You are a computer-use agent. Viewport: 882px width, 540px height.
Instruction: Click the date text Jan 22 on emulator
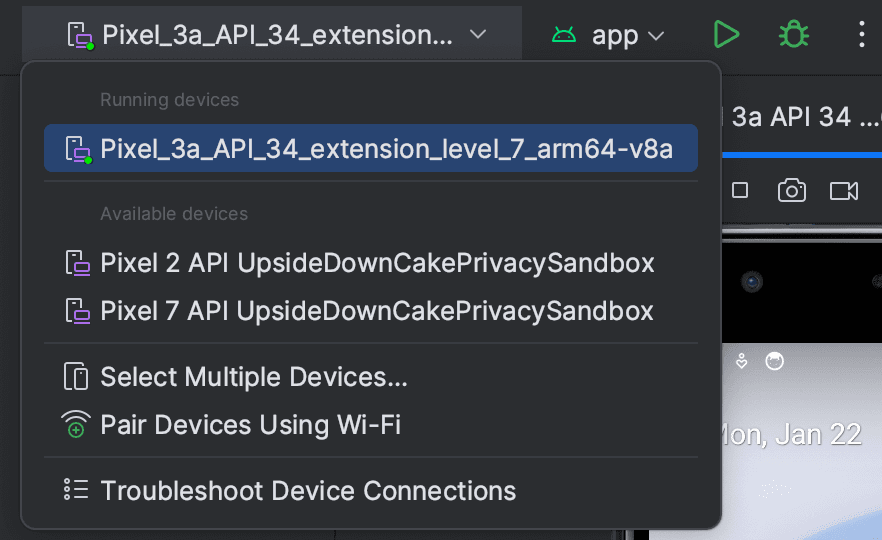pyautogui.click(x=818, y=434)
